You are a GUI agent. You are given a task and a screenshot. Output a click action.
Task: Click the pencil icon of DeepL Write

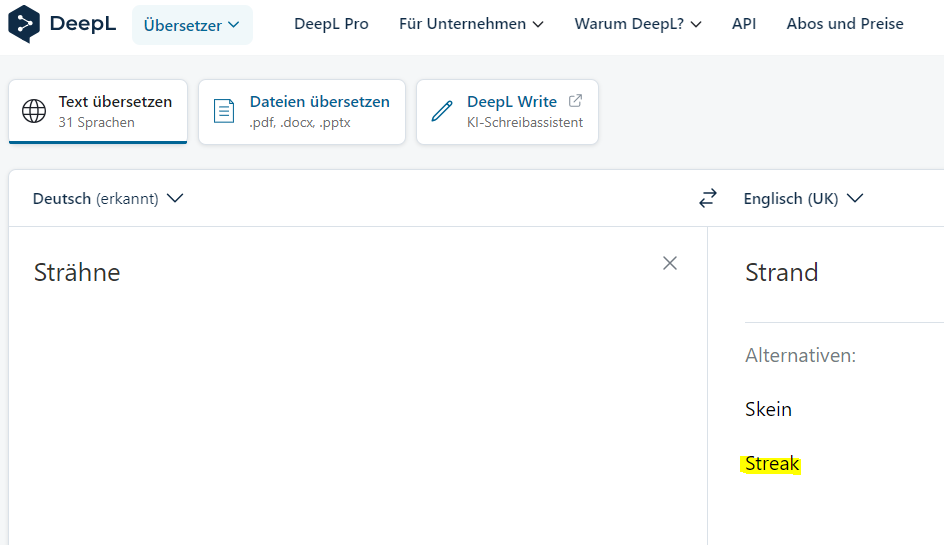coord(442,111)
